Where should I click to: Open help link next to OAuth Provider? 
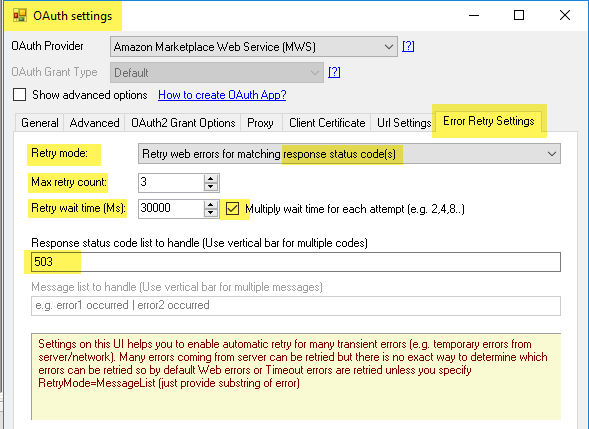408,46
